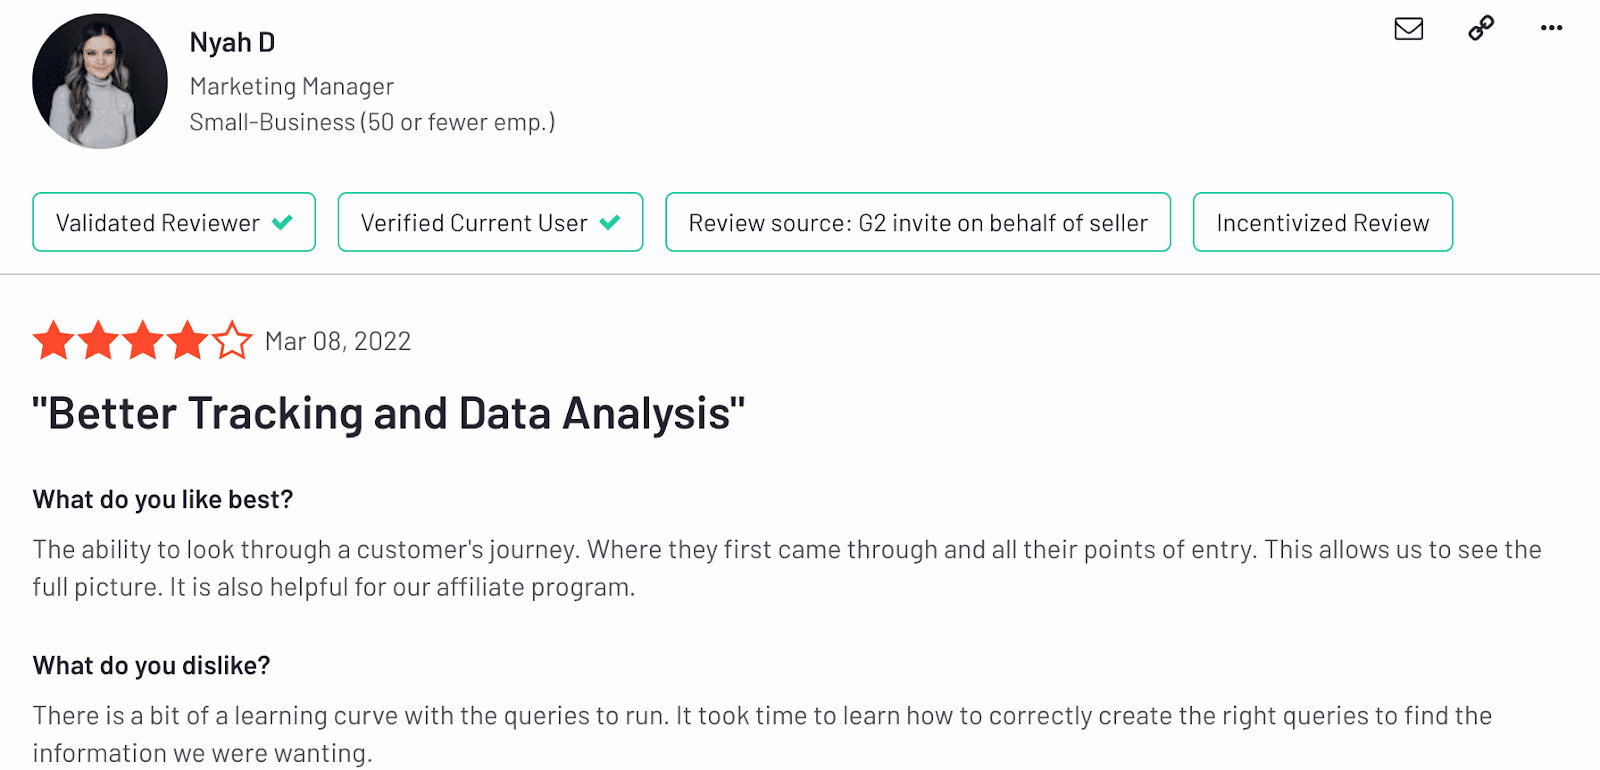This screenshot has width=1600, height=770.
Task: Click the first orange rating star
Action: point(54,340)
